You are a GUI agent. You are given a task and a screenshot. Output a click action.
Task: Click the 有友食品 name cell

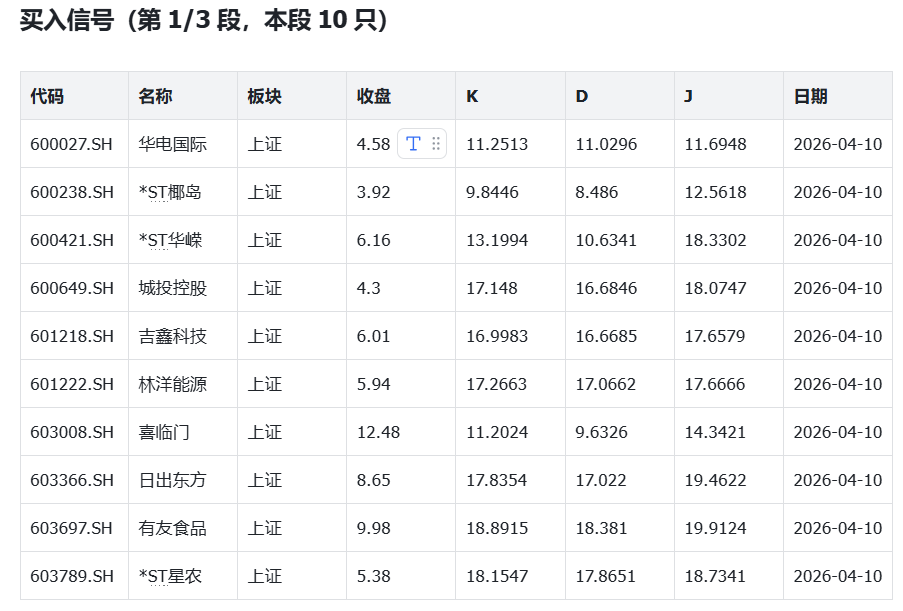point(173,528)
